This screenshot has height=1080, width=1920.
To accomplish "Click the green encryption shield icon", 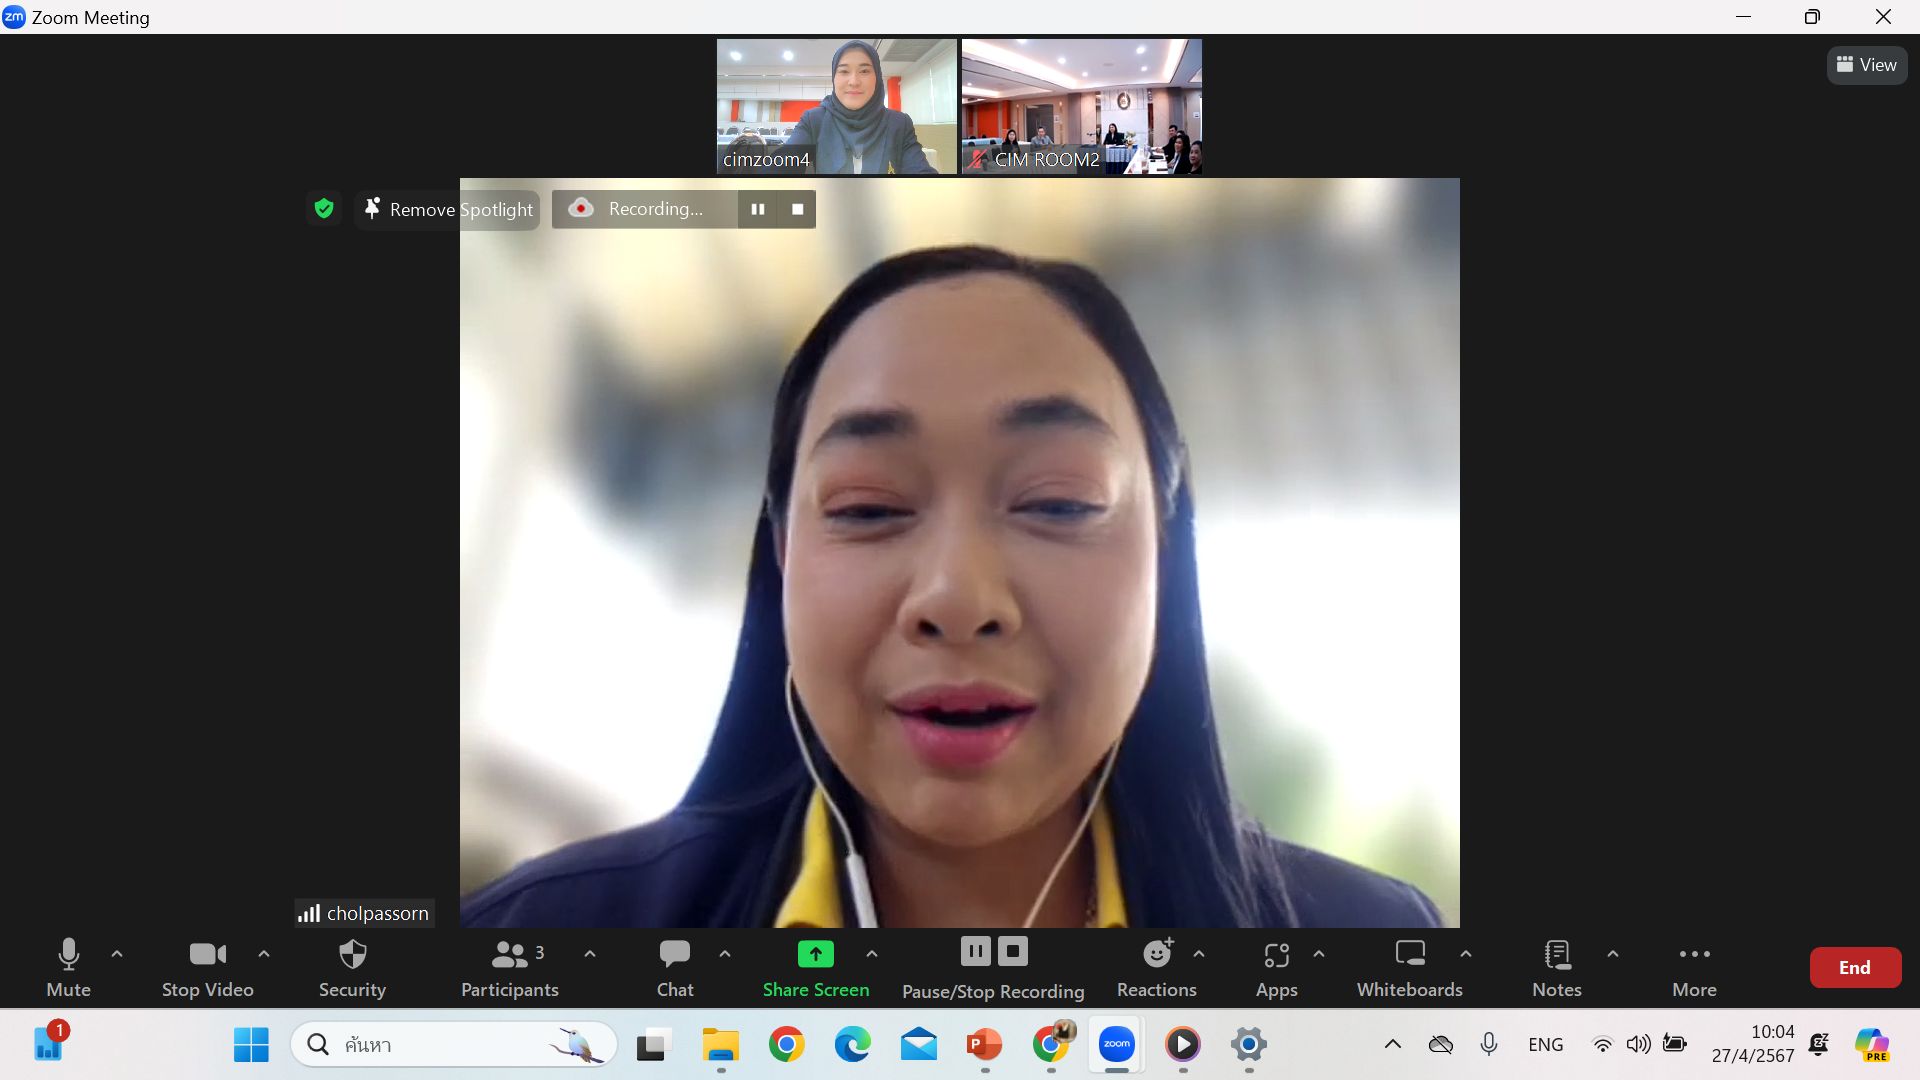I will click(x=323, y=208).
